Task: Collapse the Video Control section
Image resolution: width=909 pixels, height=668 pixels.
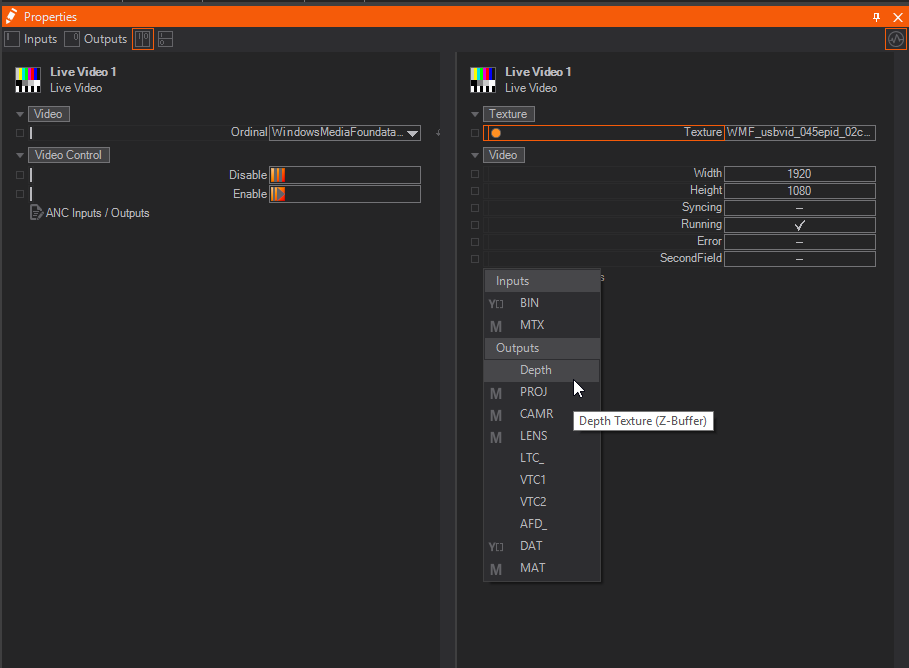Action: [20, 155]
